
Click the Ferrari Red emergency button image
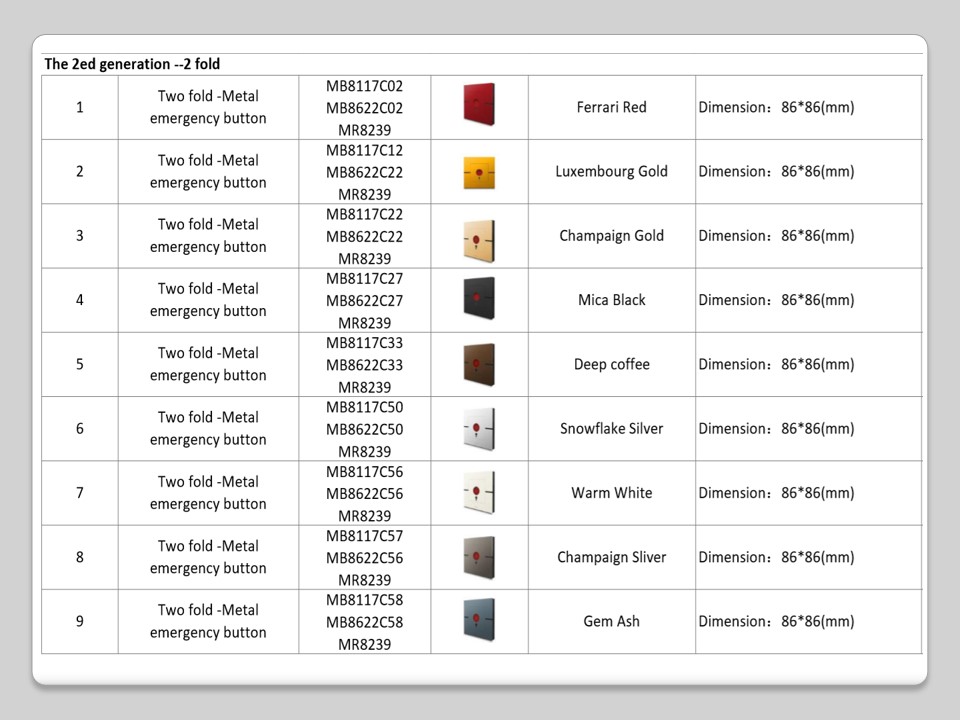pos(479,104)
